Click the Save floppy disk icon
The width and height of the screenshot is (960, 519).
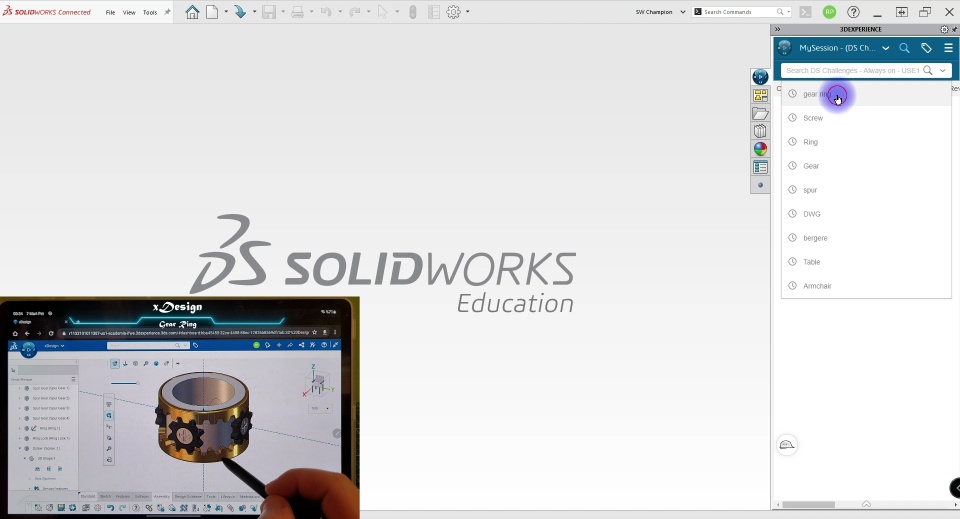[x=269, y=12]
